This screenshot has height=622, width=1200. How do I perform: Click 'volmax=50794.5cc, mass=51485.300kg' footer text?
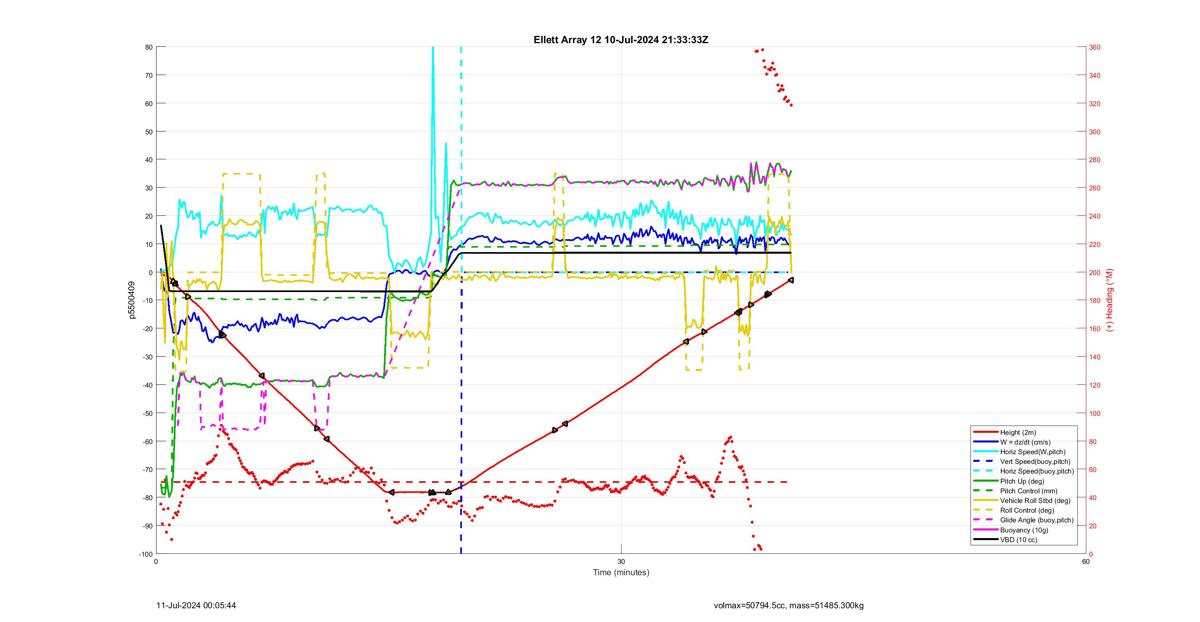[789, 605]
